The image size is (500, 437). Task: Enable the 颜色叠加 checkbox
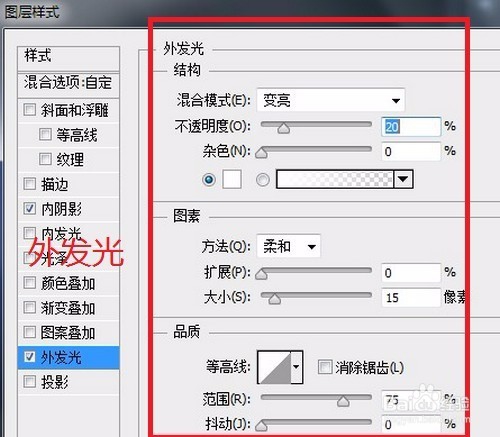[x=30, y=283]
